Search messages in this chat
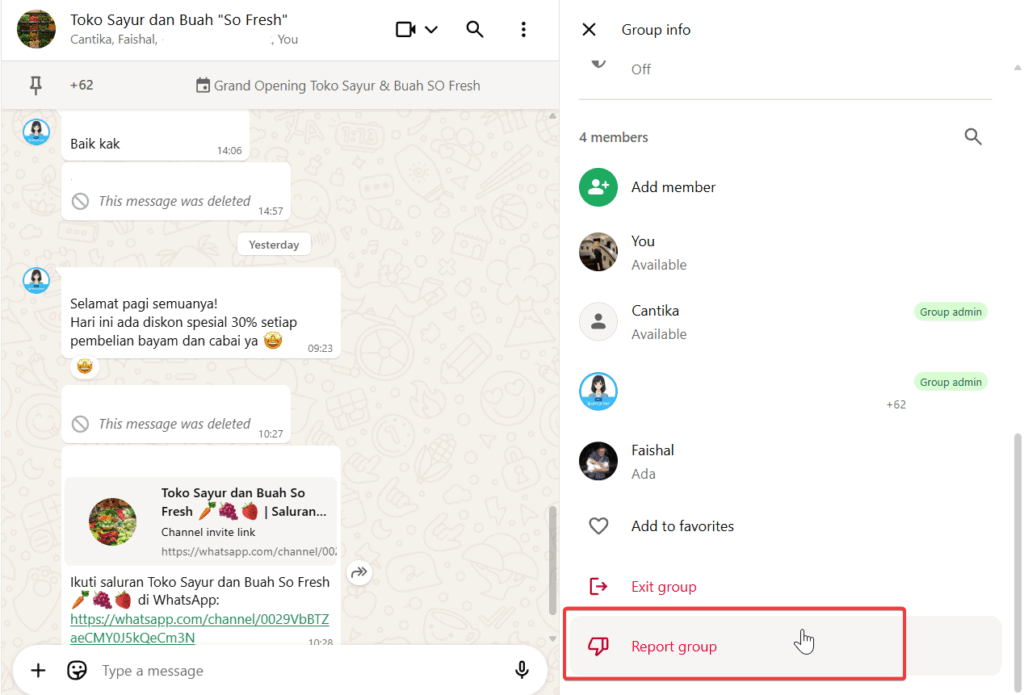 [x=475, y=30]
